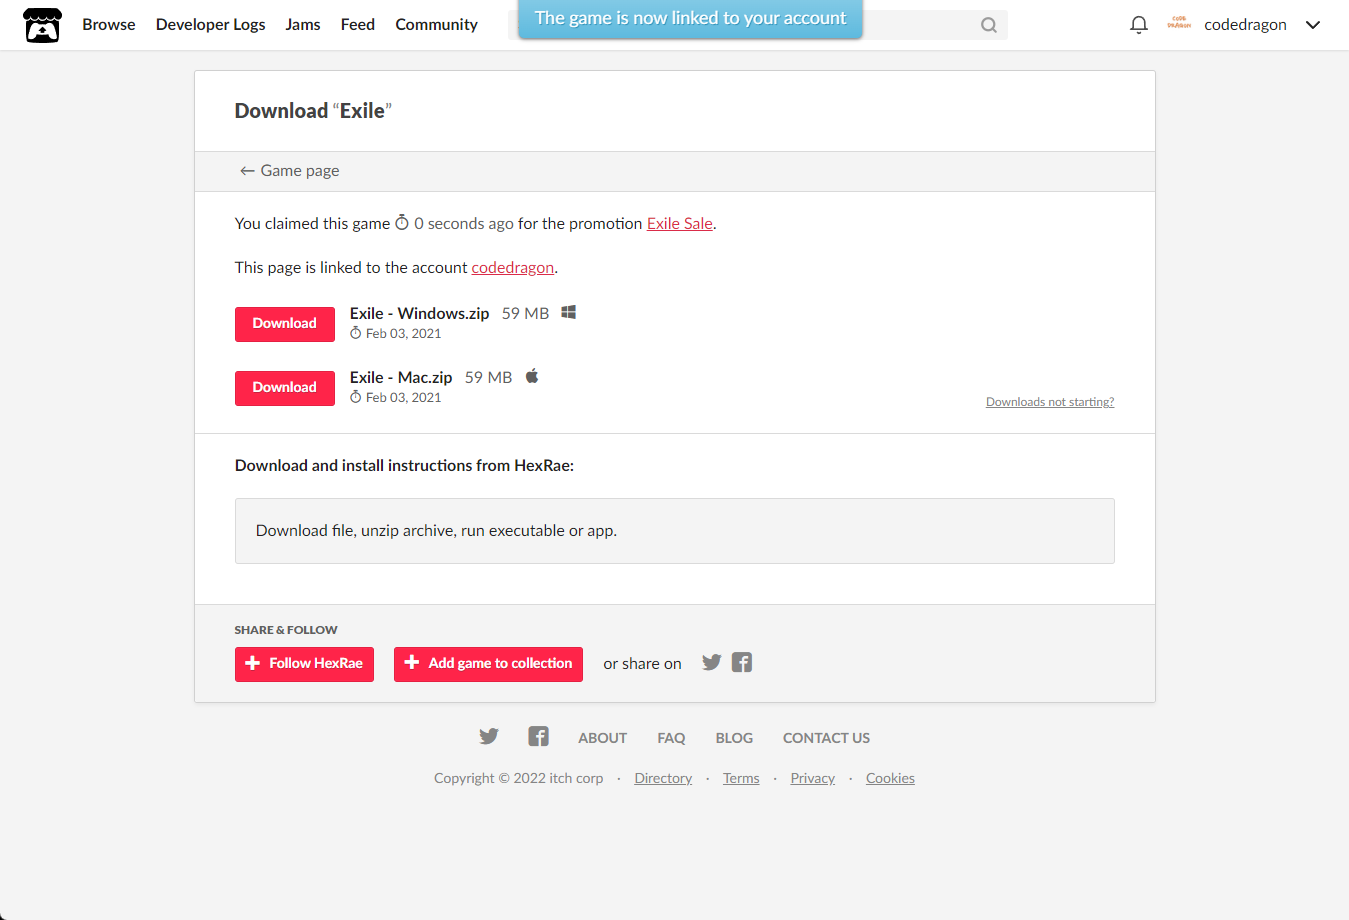Expand the account dropdown arrow
The width and height of the screenshot is (1349, 920).
1313,25
